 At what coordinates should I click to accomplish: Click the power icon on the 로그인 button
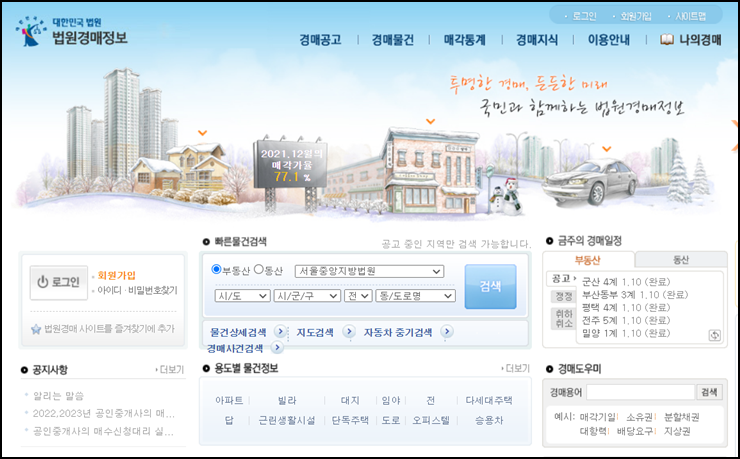[43, 282]
